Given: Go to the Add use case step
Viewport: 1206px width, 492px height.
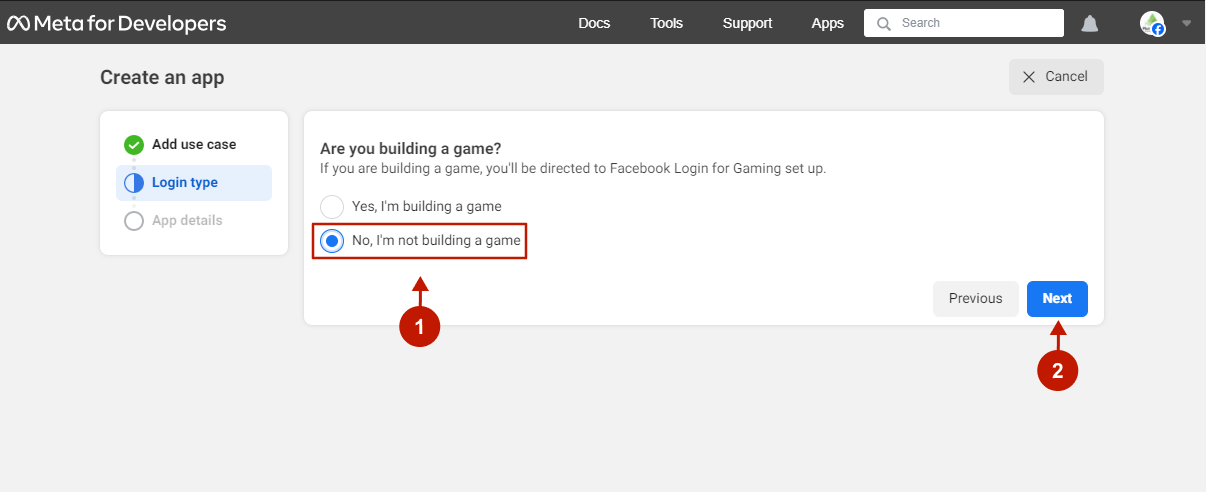Looking at the screenshot, I should 194,145.
